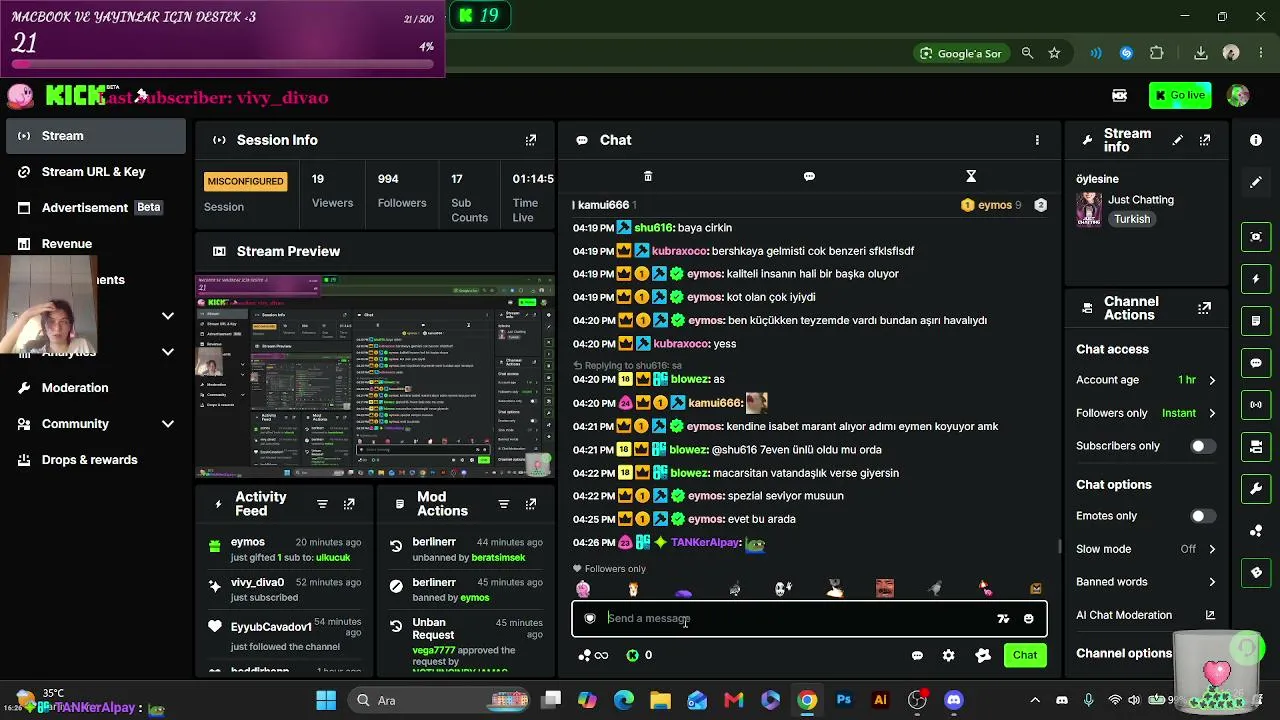Pop out the Activity Feed panel

point(349,504)
